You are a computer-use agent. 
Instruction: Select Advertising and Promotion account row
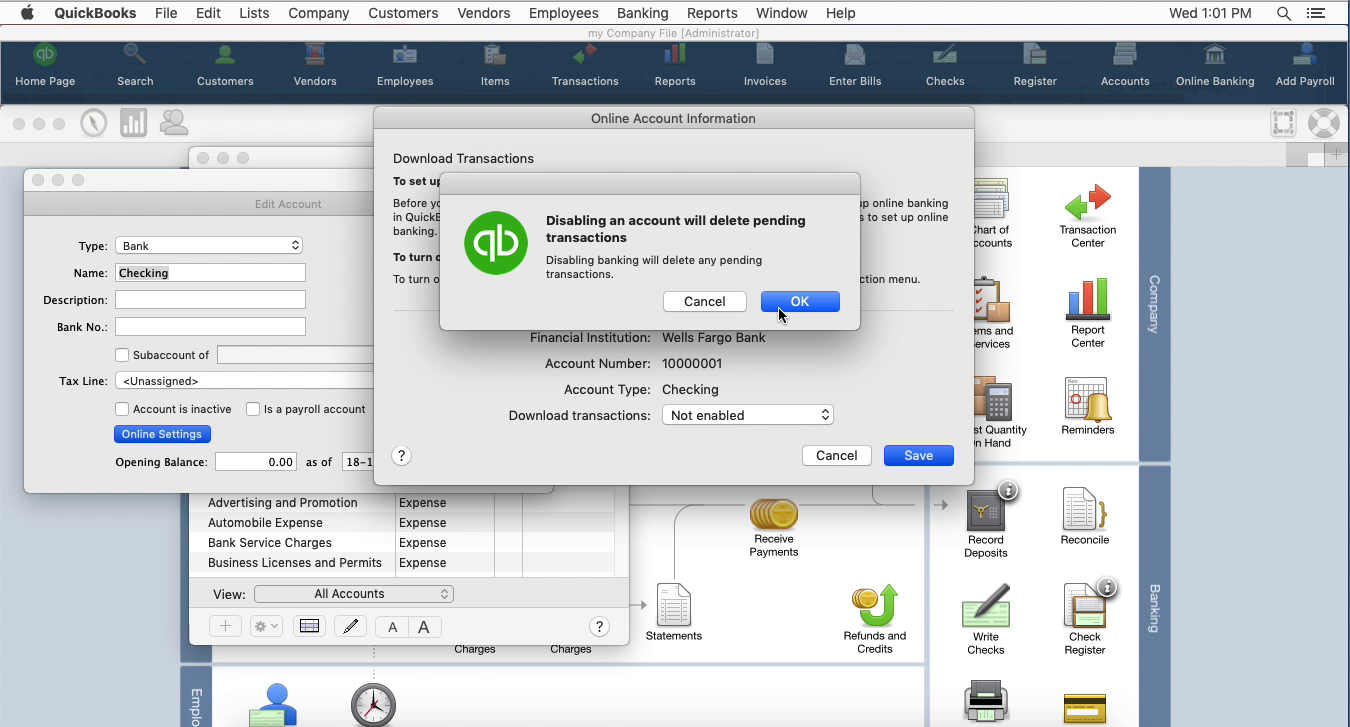pos(402,503)
